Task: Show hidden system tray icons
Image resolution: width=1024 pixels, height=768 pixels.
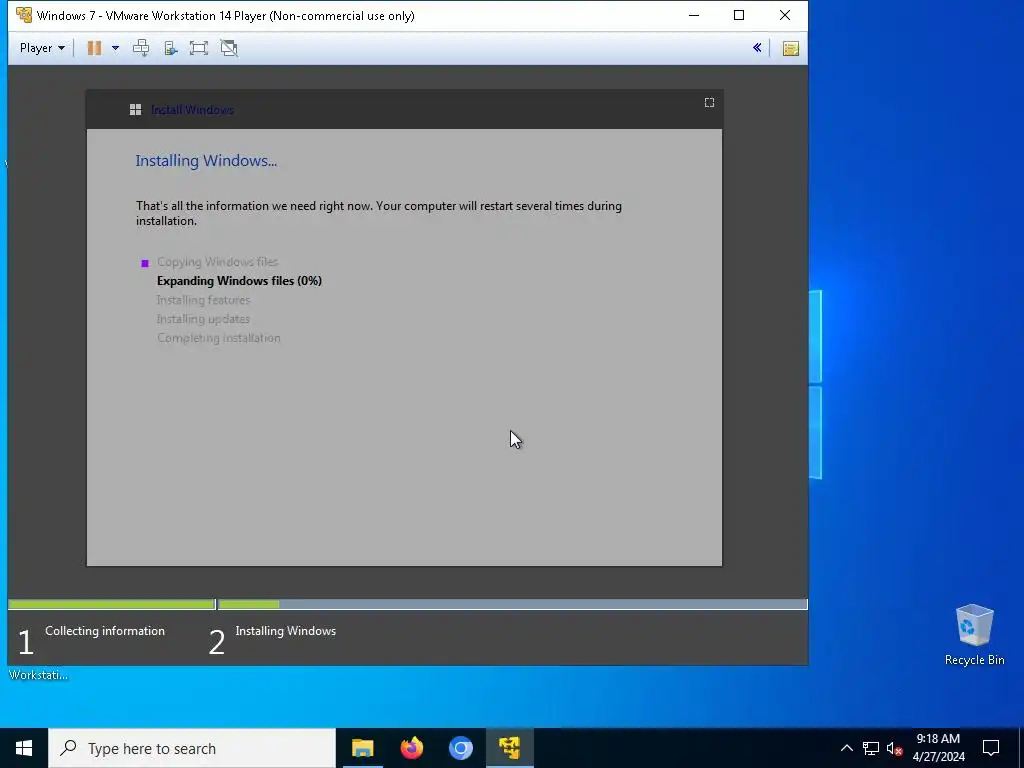Action: [846, 748]
